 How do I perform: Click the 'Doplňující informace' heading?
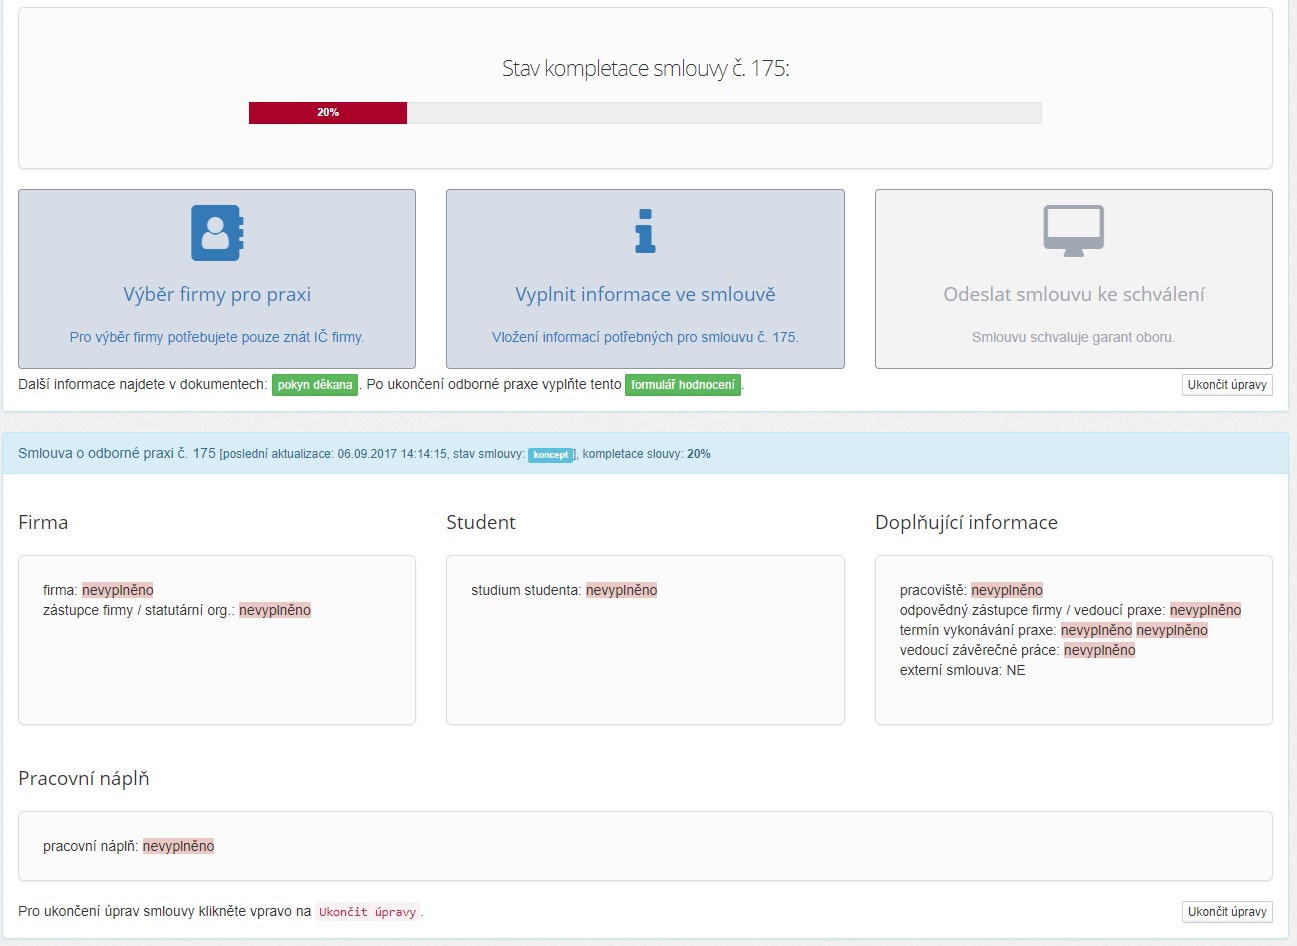click(x=966, y=522)
